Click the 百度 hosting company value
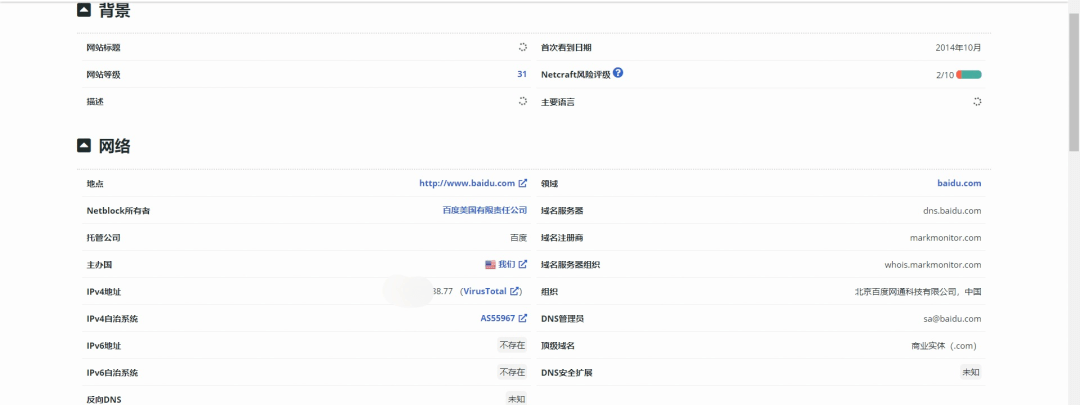The height and width of the screenshot is (405, 1080). pyautogui.click(x=519, y=238)
